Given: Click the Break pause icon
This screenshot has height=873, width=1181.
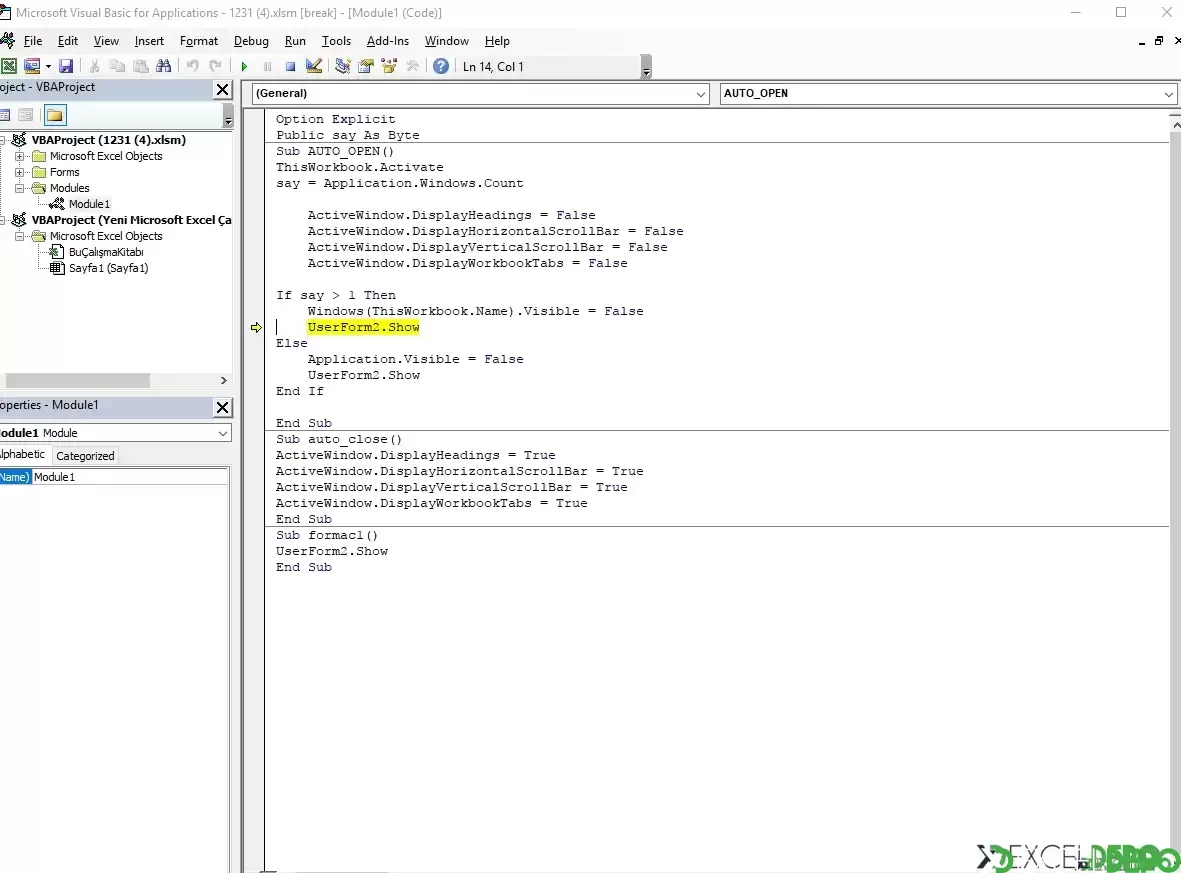Looking at the screenshot, I should click(267, 66).
